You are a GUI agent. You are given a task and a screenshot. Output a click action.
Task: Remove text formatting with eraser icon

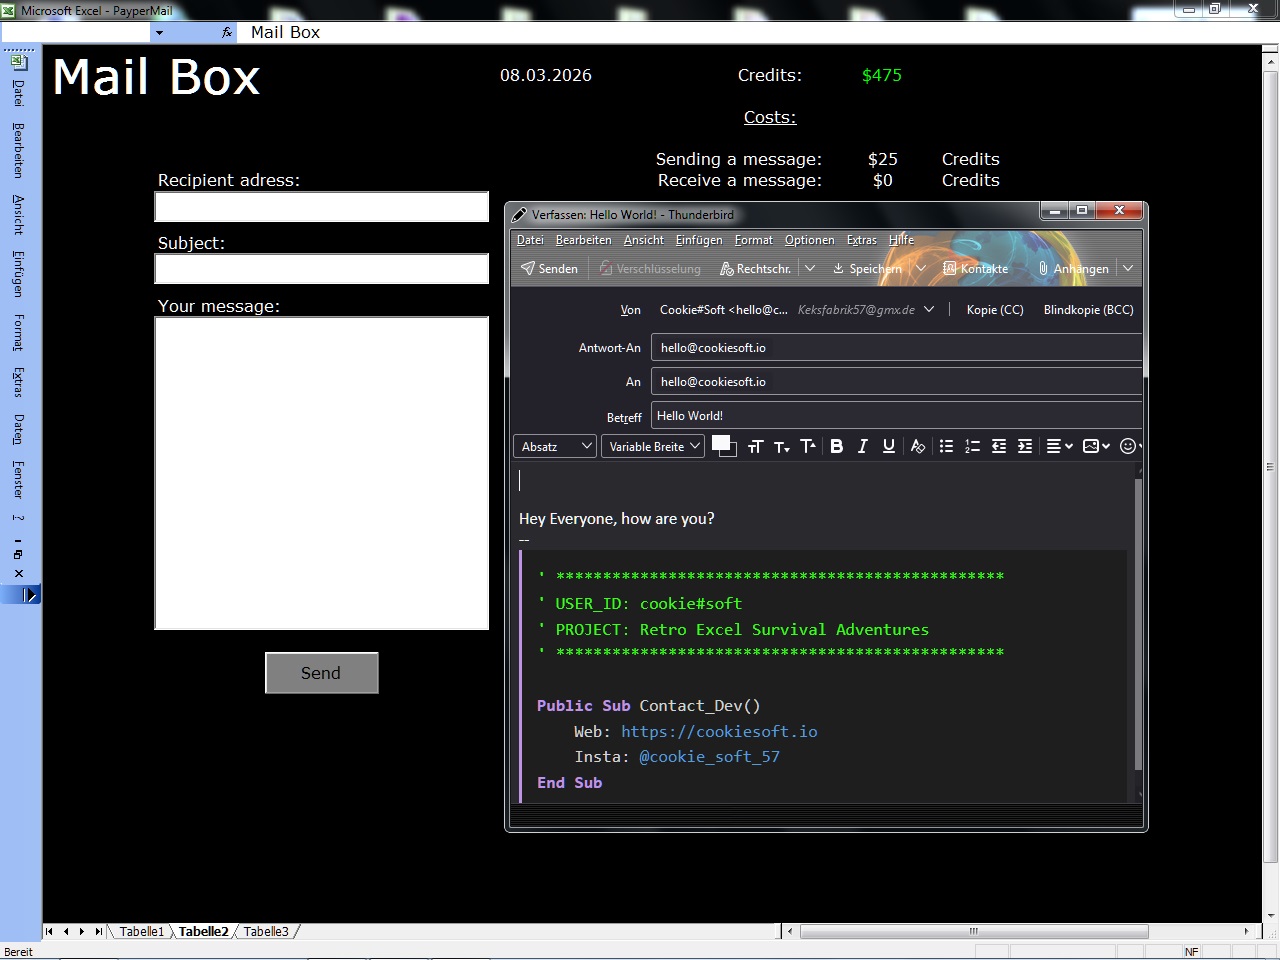(917, 447)
